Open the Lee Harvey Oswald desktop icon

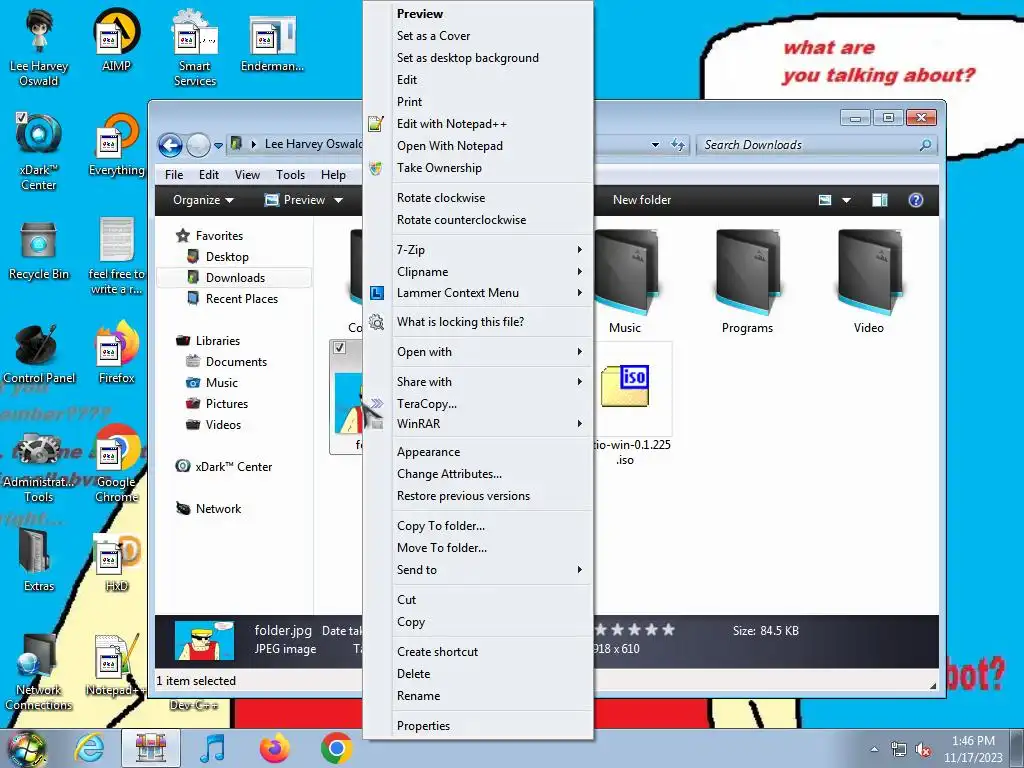[39, 47]
